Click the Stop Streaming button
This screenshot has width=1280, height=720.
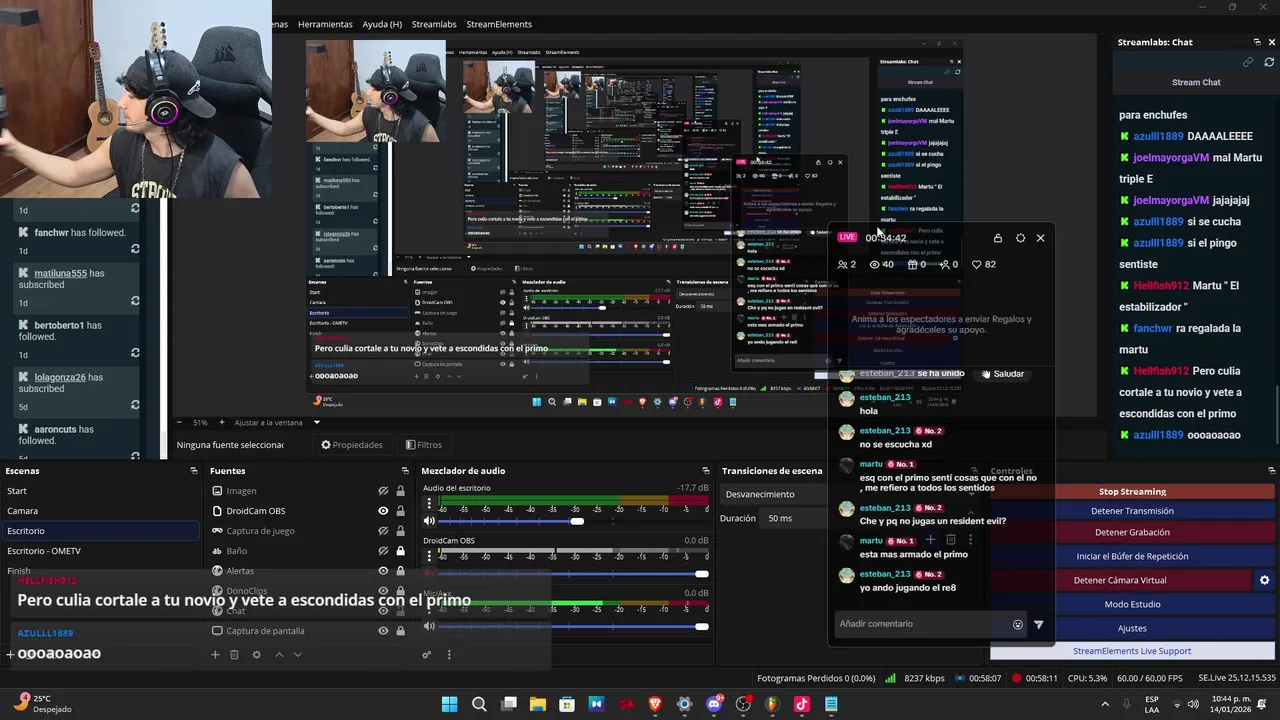click(1132, 491)
